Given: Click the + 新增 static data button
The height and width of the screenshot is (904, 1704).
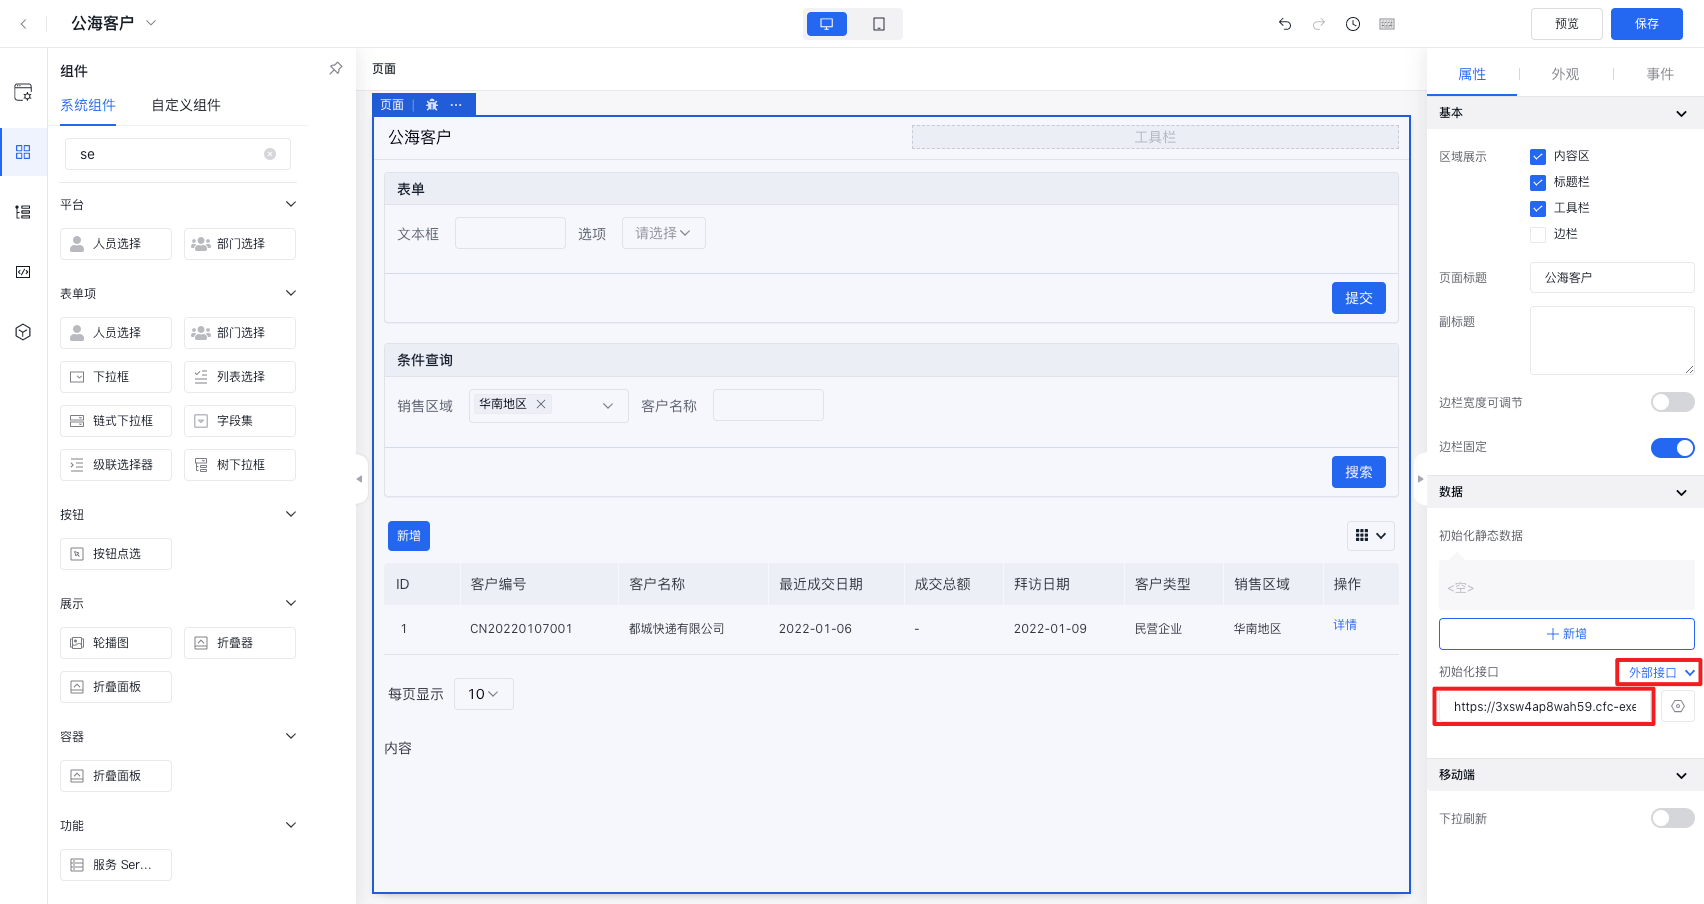Looking at the screenshot, I should pos(1567,634).
